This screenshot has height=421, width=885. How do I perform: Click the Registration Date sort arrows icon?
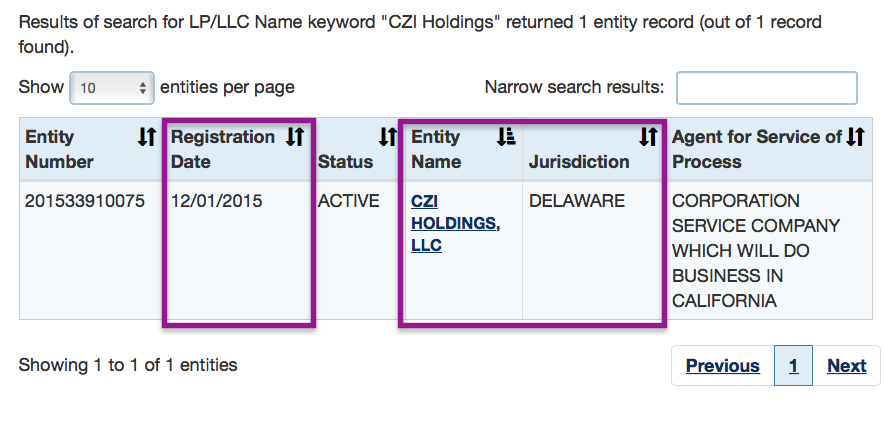(x=294, y=138)
